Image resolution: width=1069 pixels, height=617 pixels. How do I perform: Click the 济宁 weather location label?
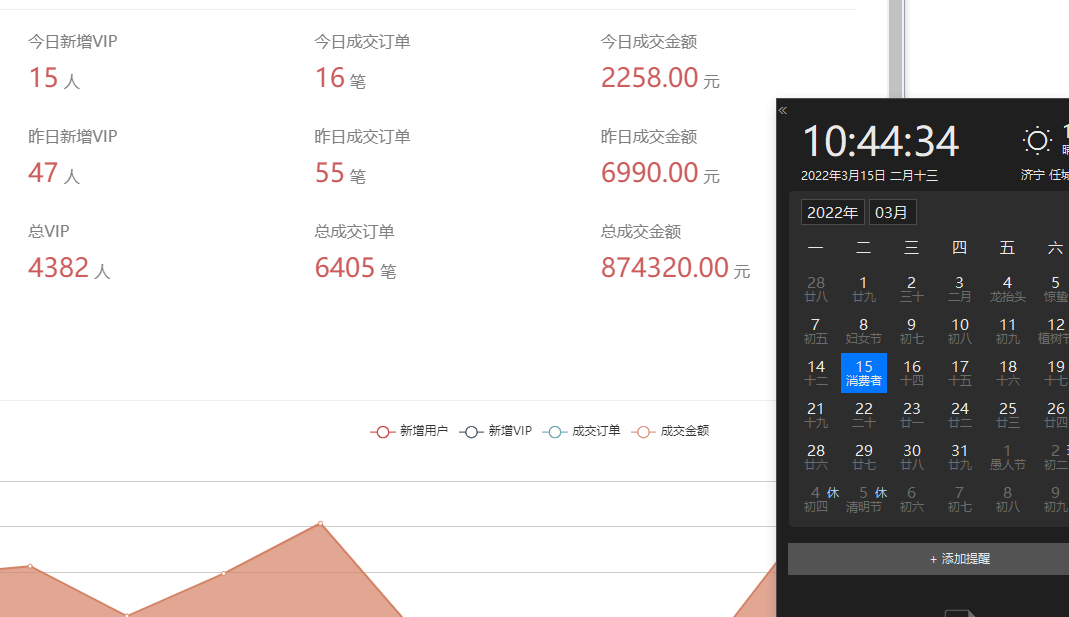(x=1032, y=175)
